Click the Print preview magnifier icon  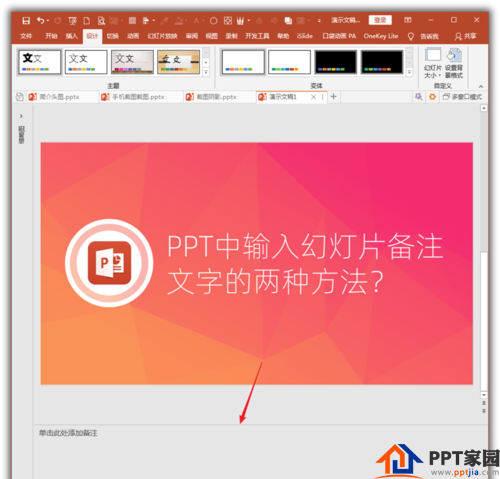pyautogui.click(x=101, y=21)
